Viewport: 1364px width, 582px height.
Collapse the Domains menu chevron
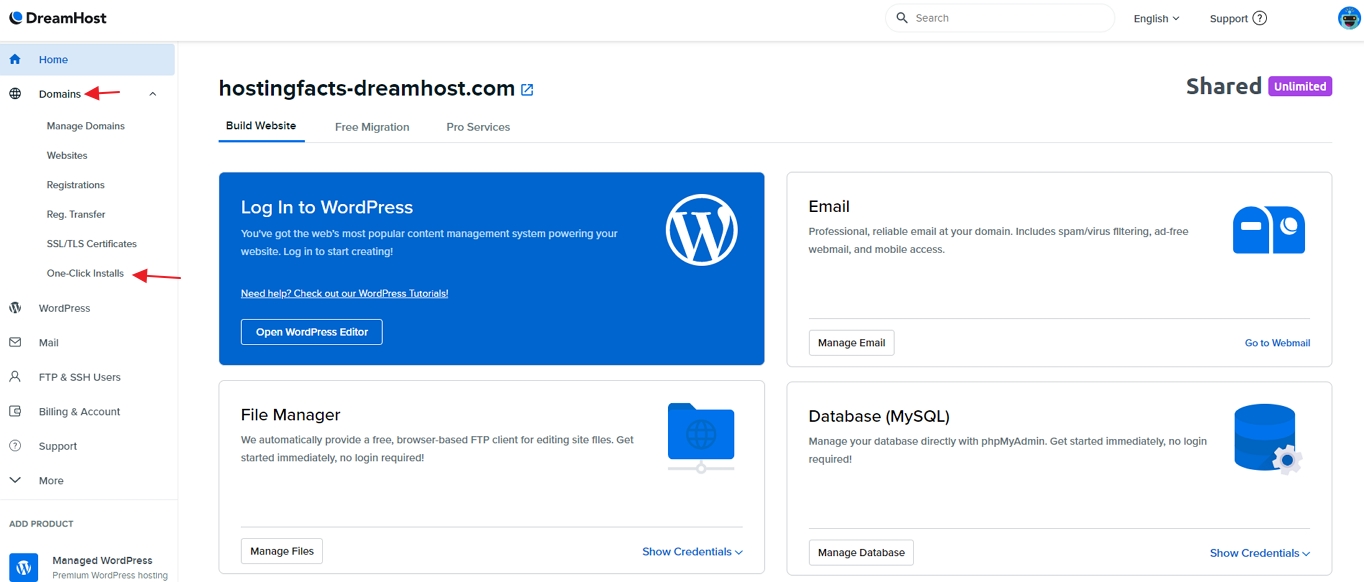pos(153,94)
